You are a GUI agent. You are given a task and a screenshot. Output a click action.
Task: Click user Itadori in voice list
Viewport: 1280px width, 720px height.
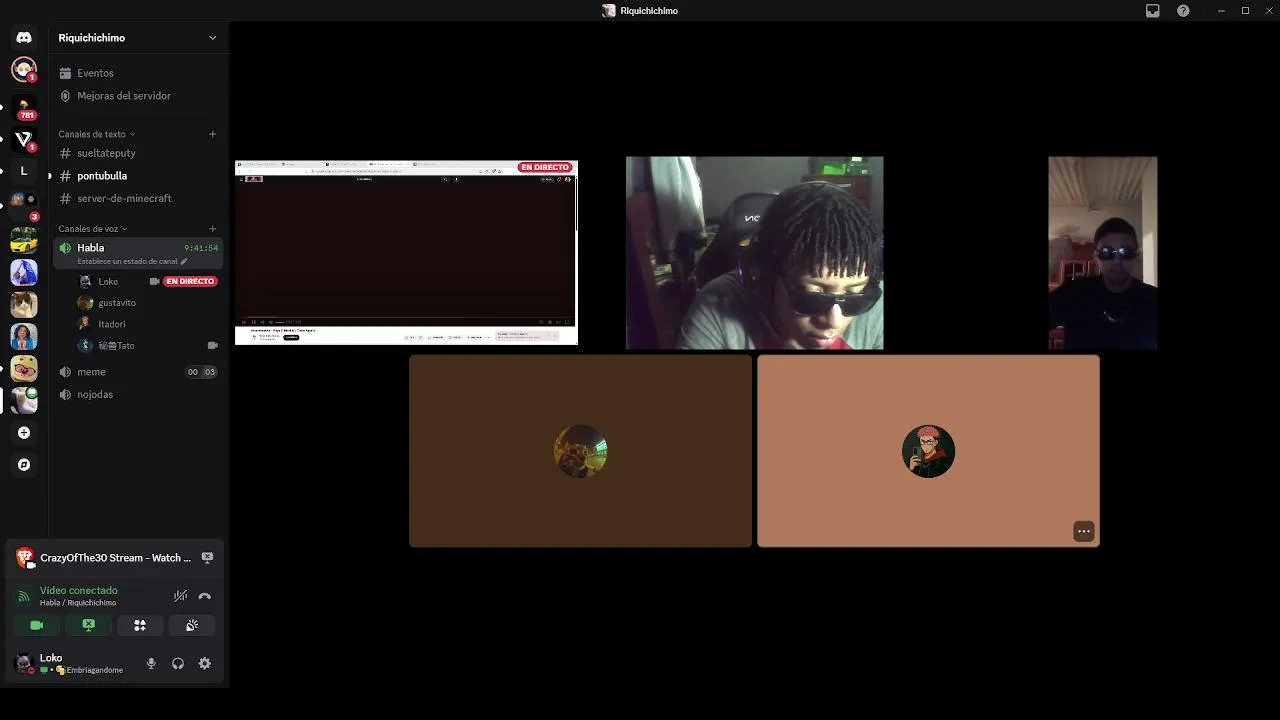pyautogui.click(x=112, y=324)
